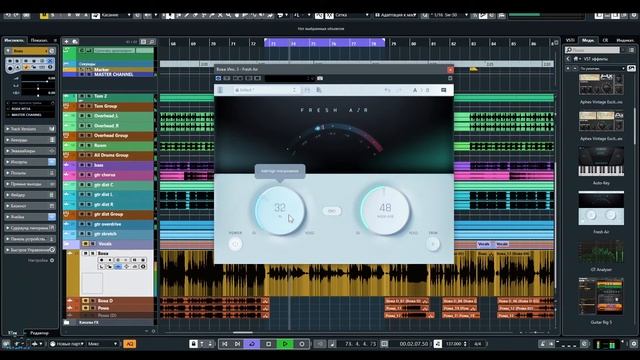Expand the Эквалайзеры inspector section
This screenshot has width=640, height=360.
[x=30, y=151]
